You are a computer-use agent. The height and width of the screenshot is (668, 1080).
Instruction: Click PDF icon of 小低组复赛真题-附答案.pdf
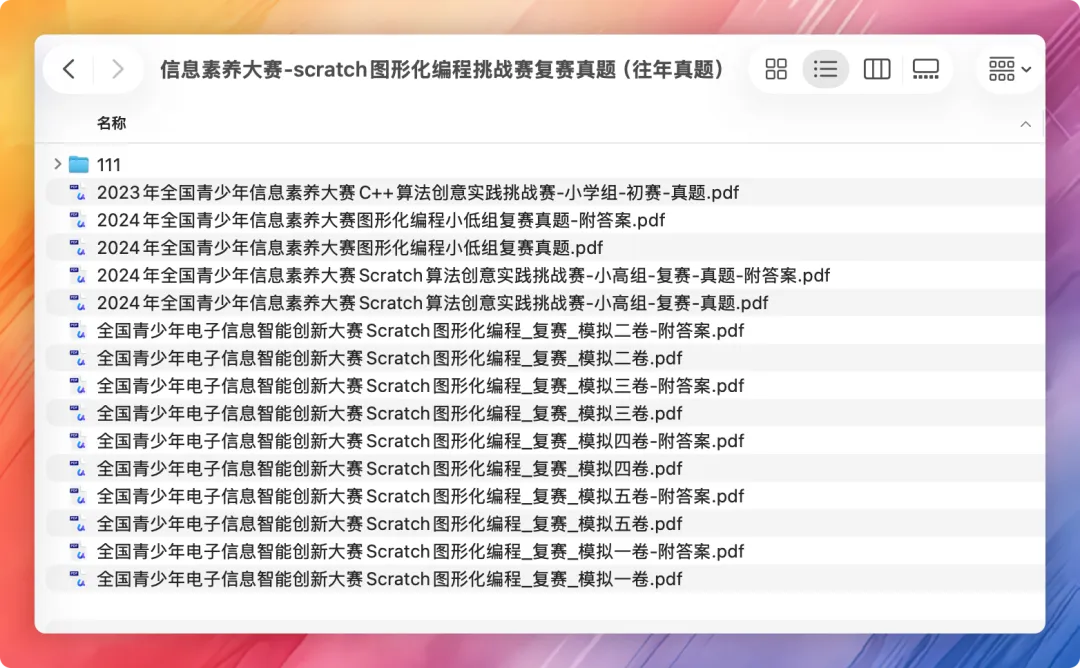point(78,220)
